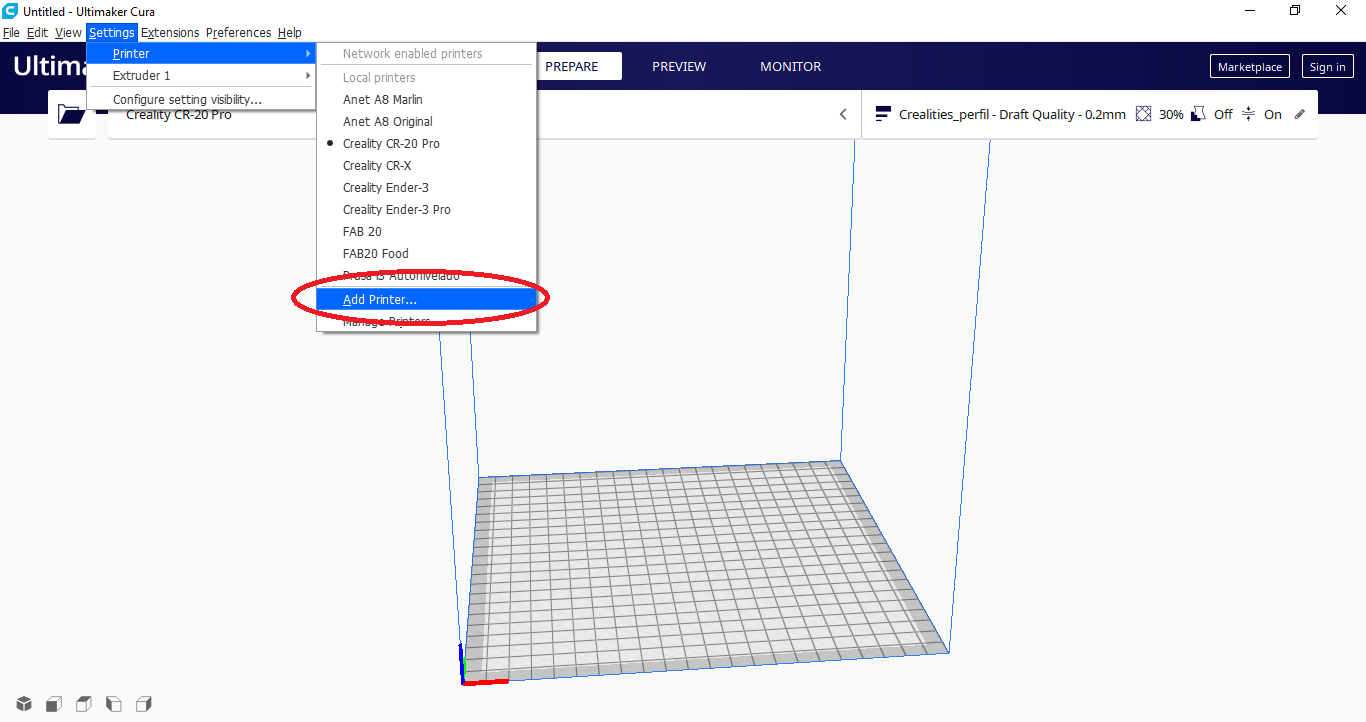Open the File menu
The height and width of the screenshot is (722, 1366).
[x=11, y=33]
